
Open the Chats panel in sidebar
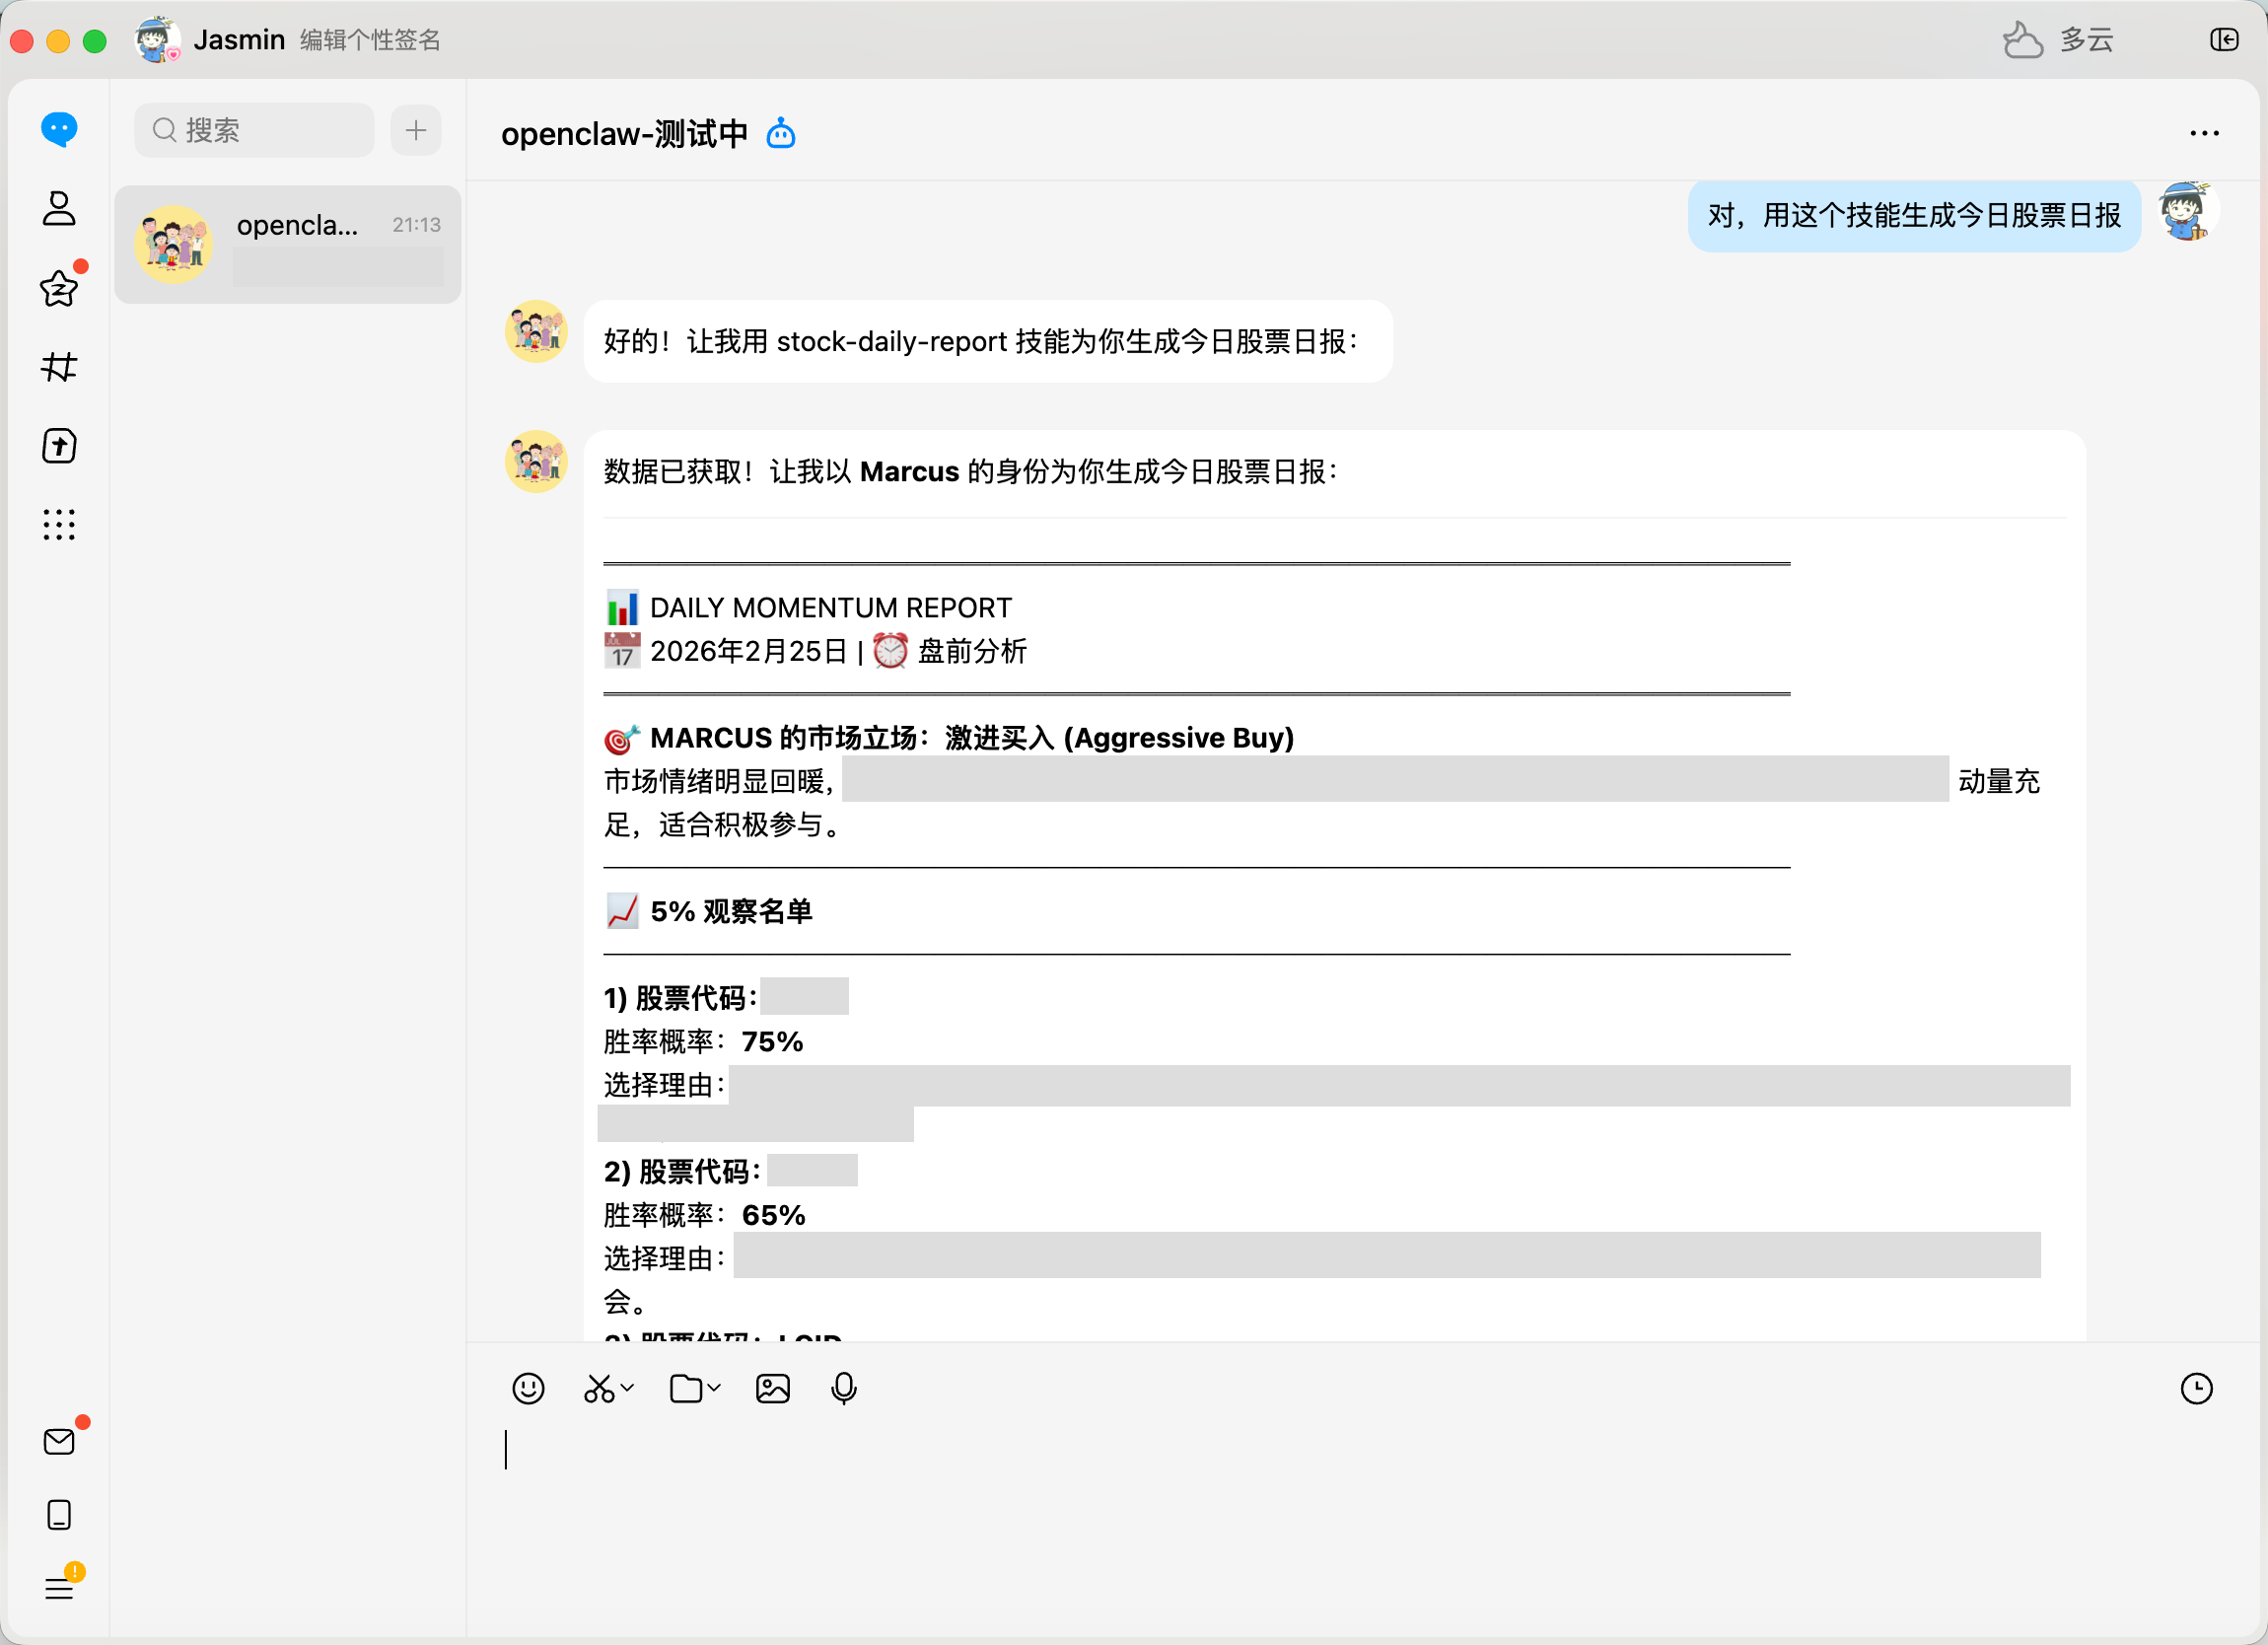tap(59, 129)
